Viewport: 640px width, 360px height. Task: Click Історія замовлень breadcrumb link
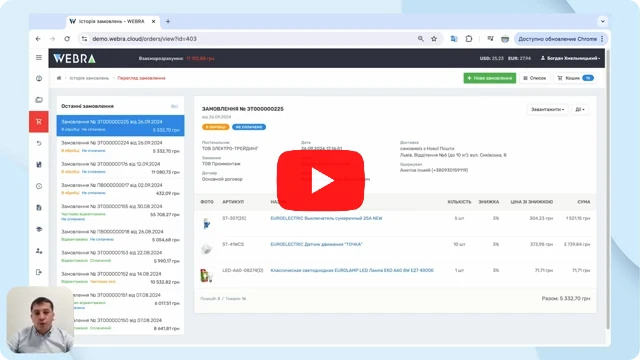89,78
